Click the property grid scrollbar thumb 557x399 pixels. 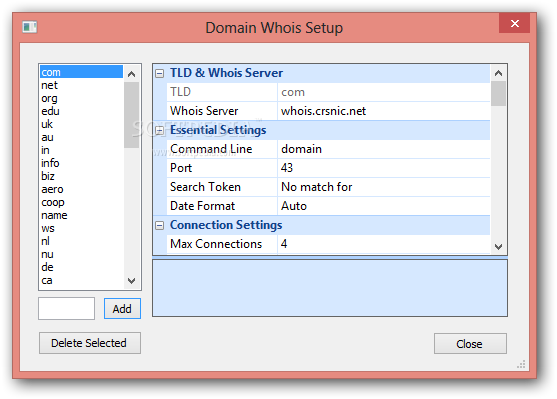[498, 93]
